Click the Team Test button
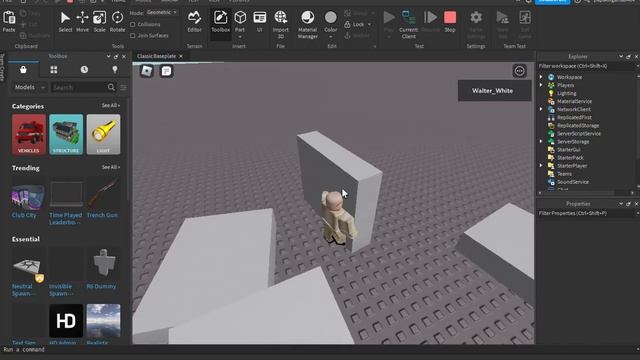The height and width of the screenshot is (360, 640). point(502,24)
